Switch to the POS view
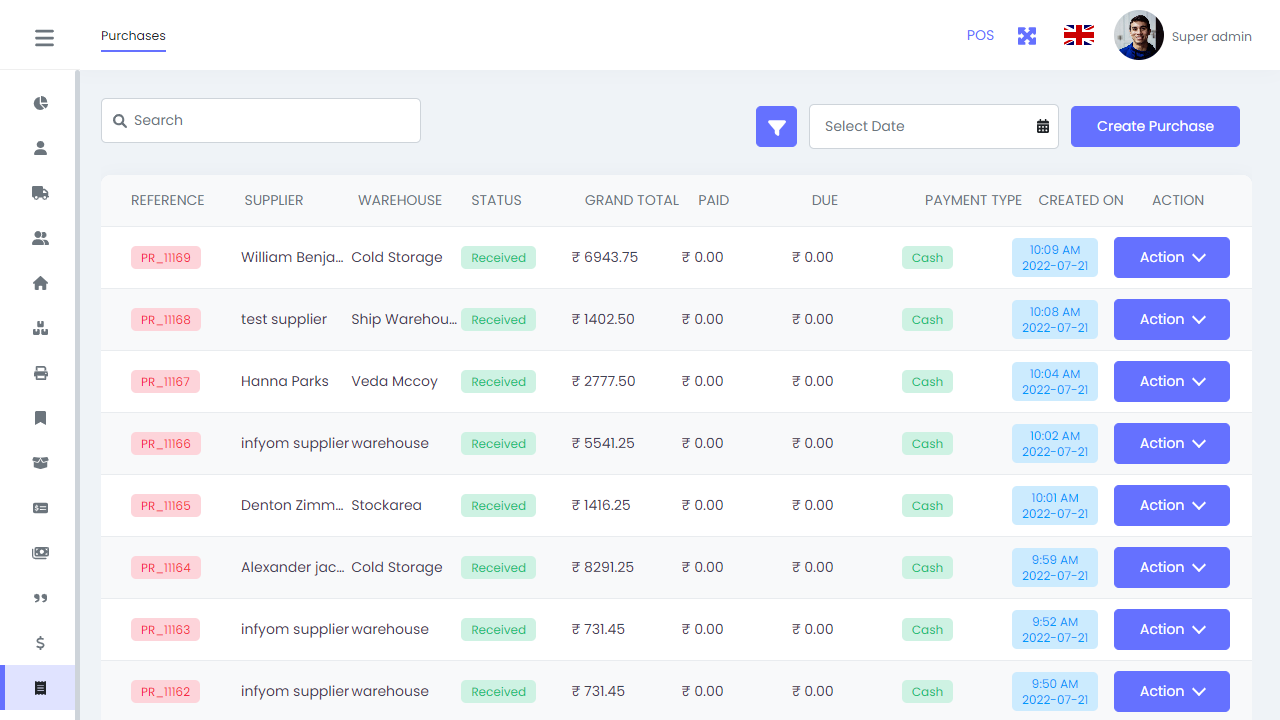1280x720 pixels. [x=980, y=35]
